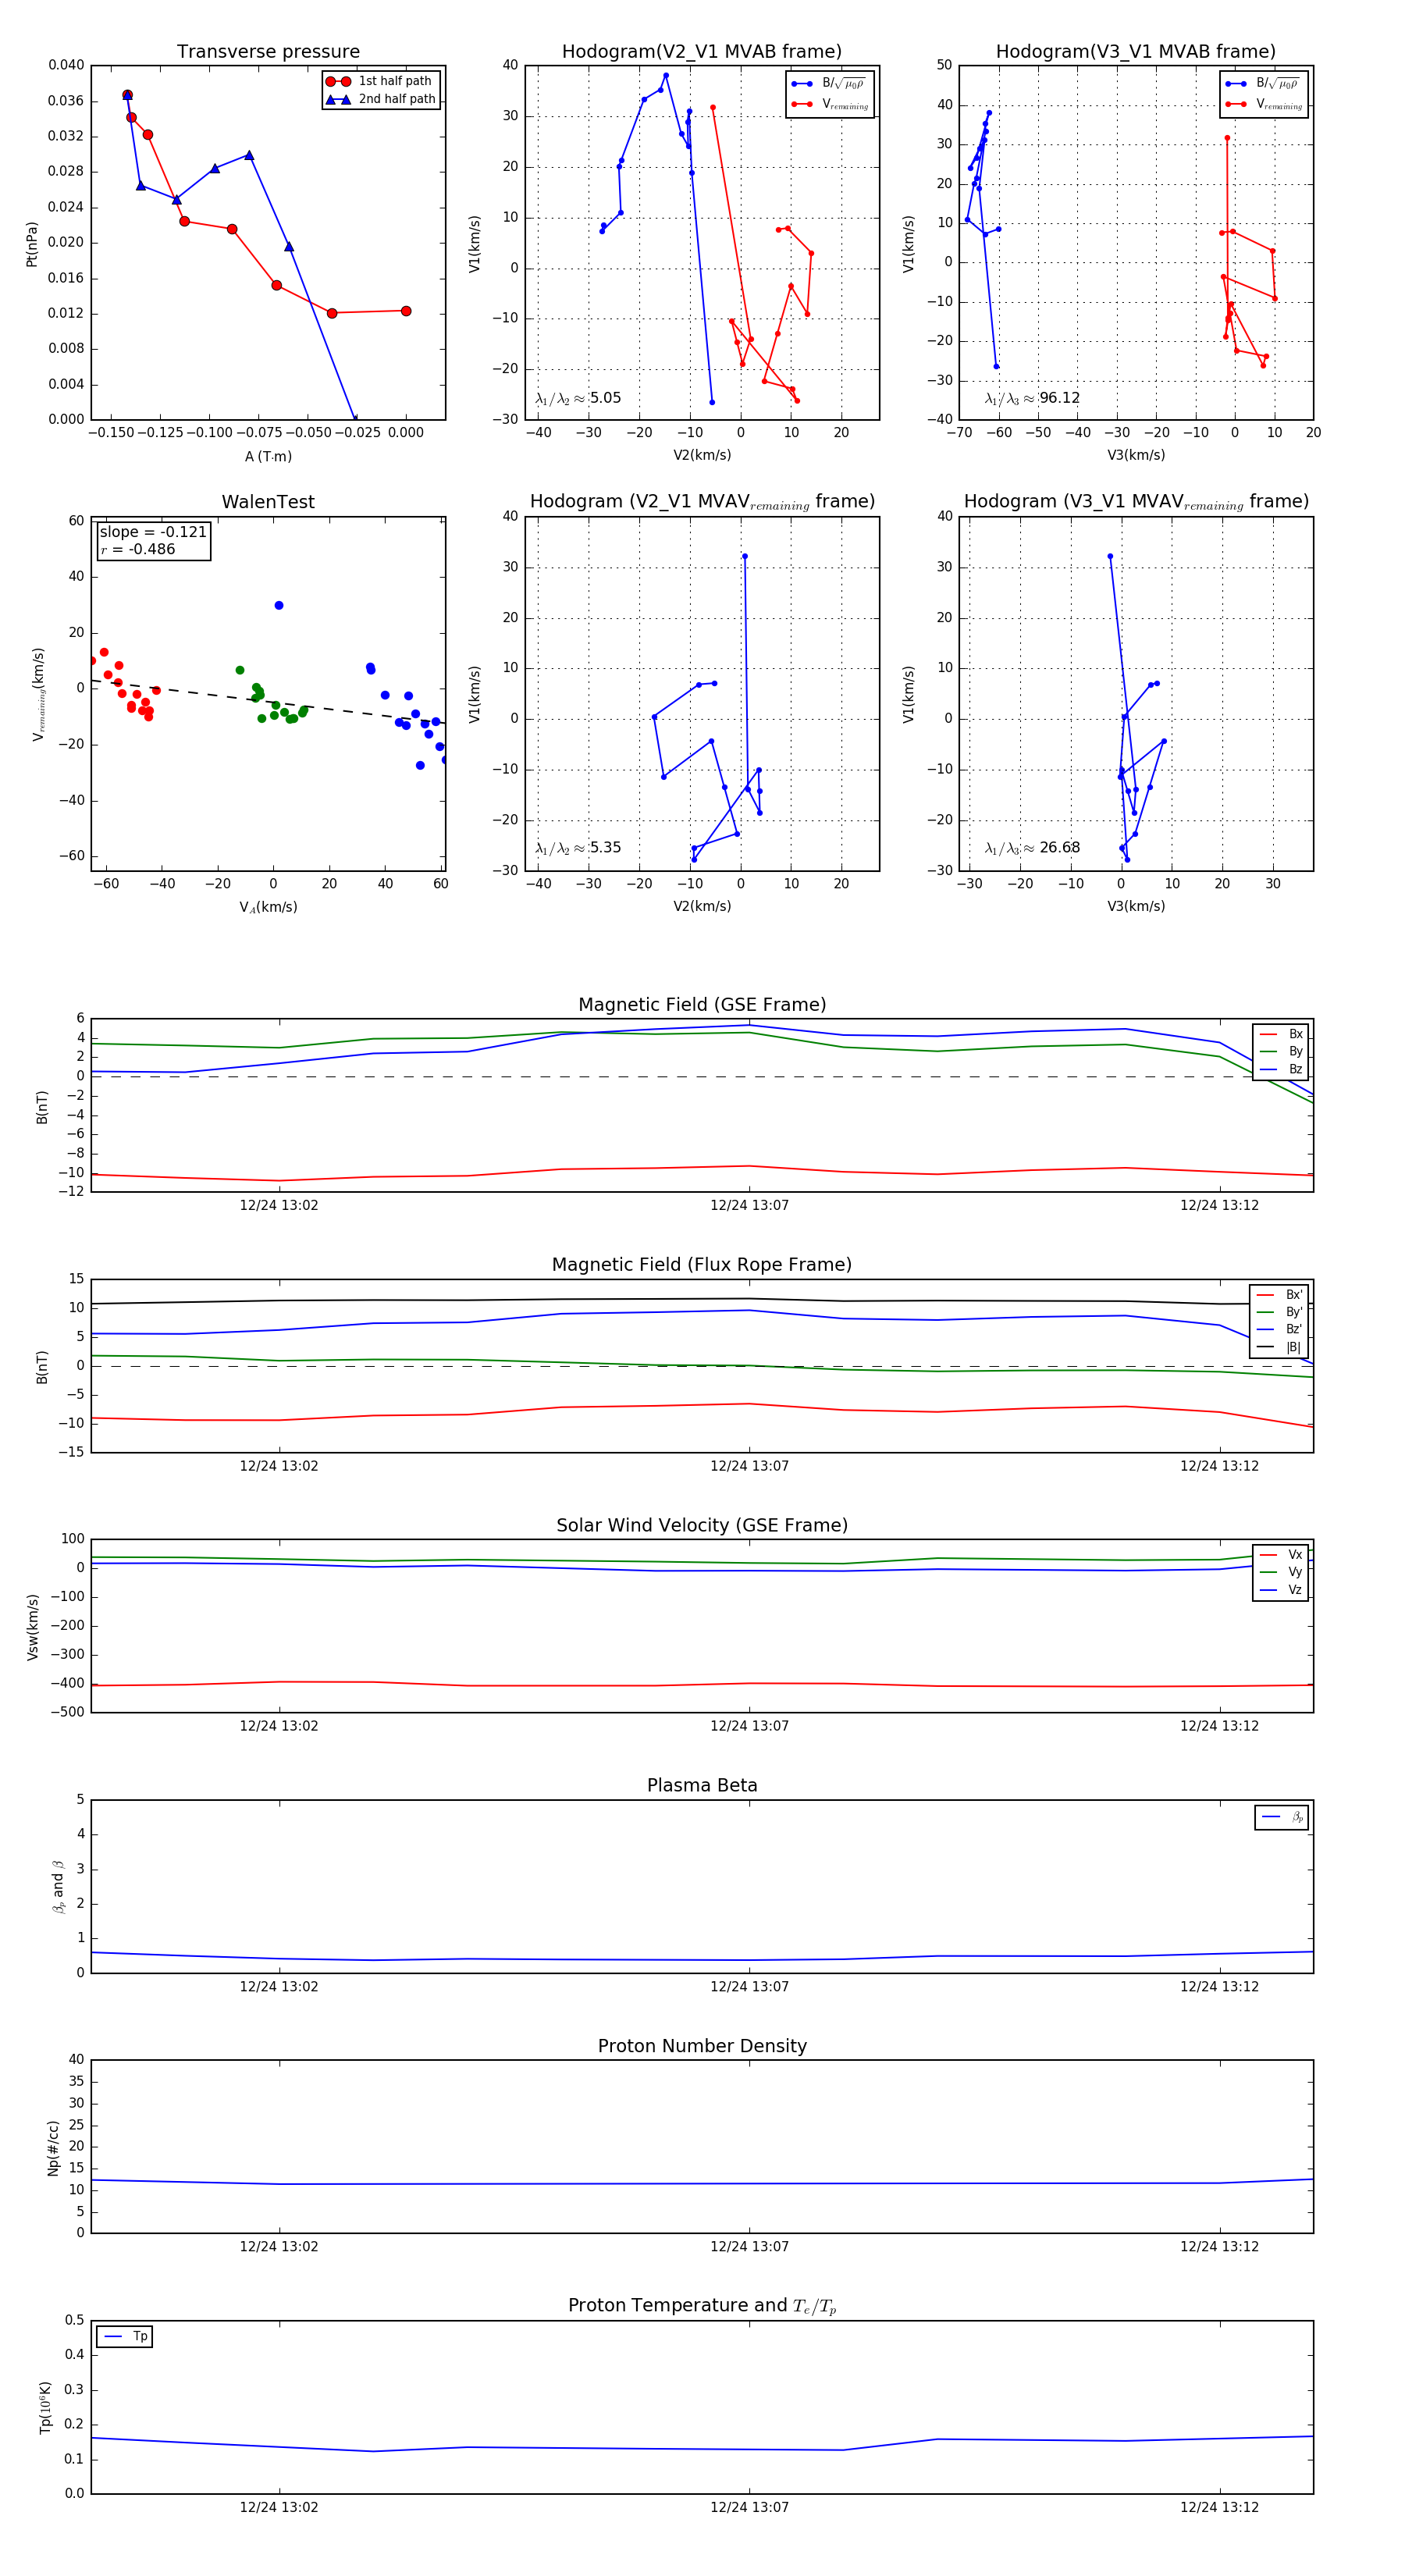1405x2576 pixels.
Task: Select the By' legend entry in flux rope panel
Action: click(1280, 1312)
